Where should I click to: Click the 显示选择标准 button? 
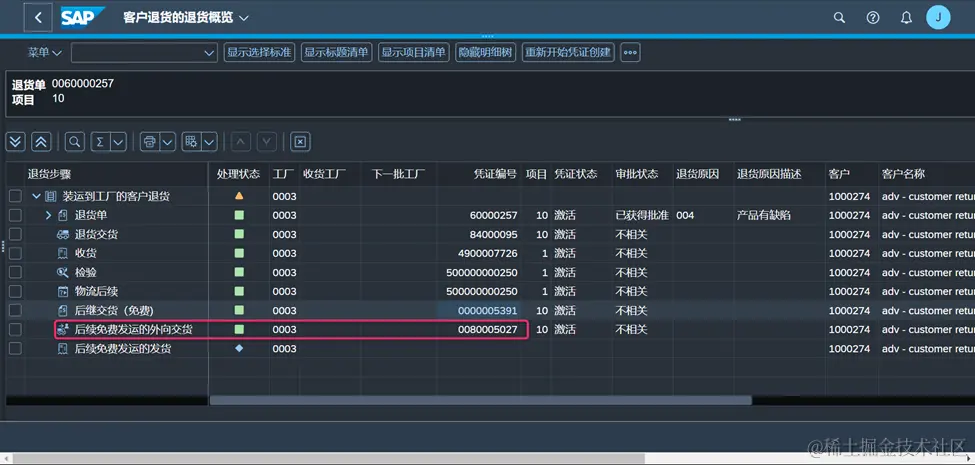click(x=259, y=52)
